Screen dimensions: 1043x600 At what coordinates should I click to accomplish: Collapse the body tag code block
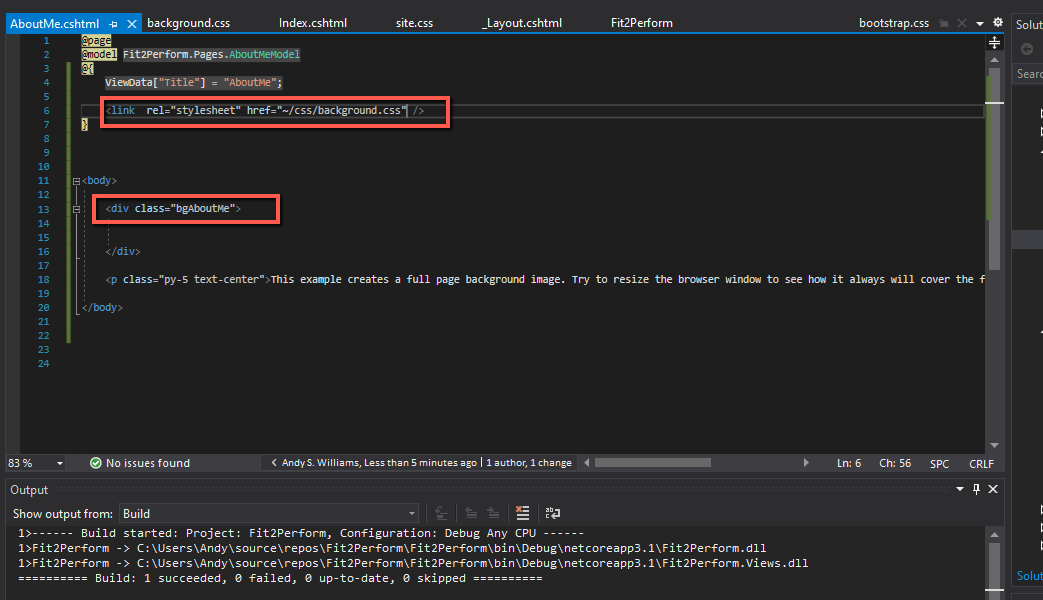76,181
